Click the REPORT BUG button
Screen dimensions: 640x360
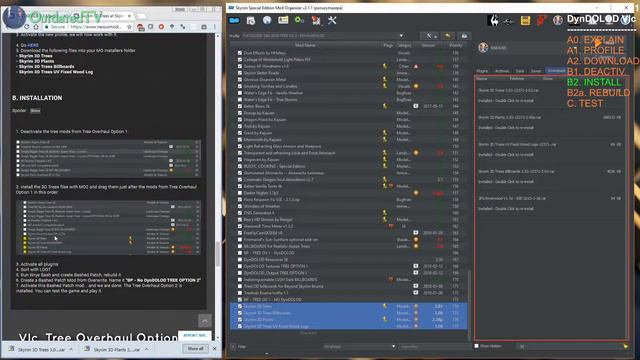194,335
